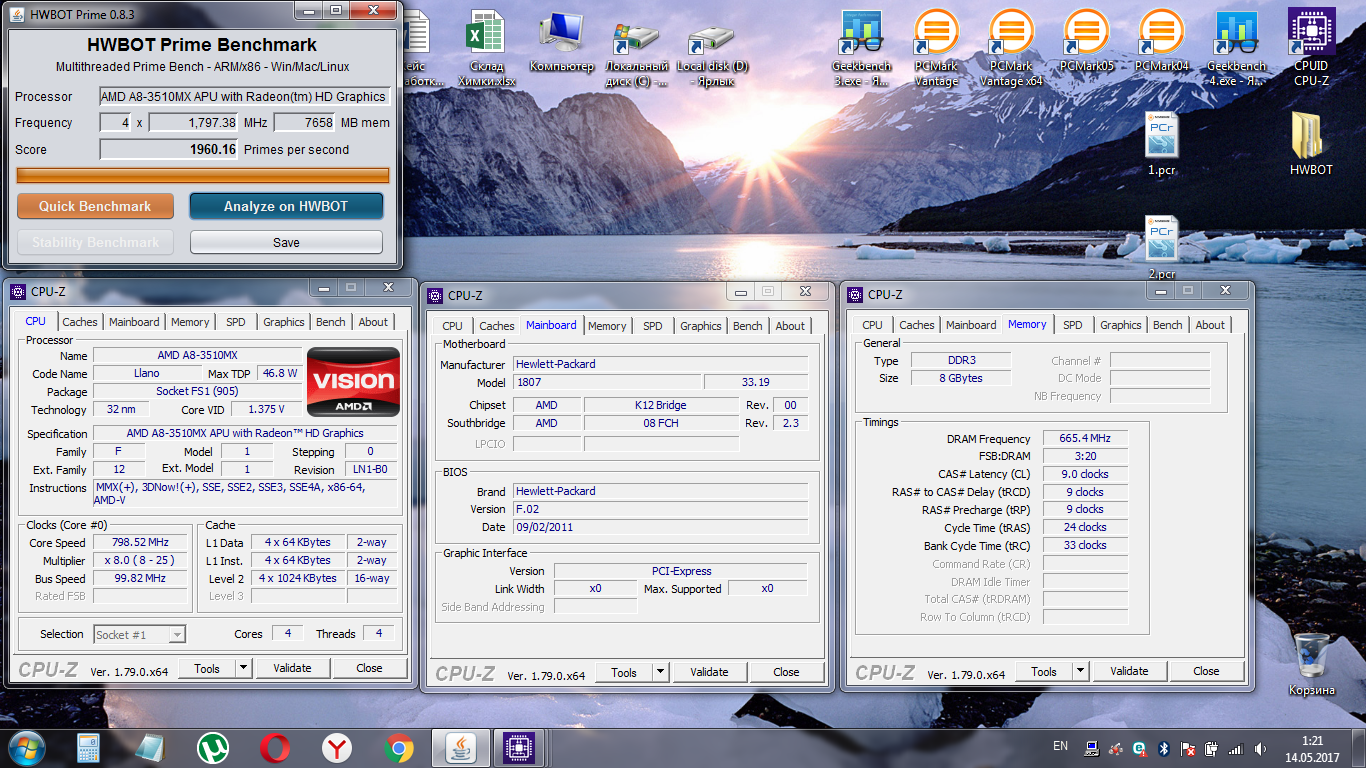Open the Tools dropdown arrow in the Mainboard window
Screen dimensions: 1366x768
coord(660,672)
